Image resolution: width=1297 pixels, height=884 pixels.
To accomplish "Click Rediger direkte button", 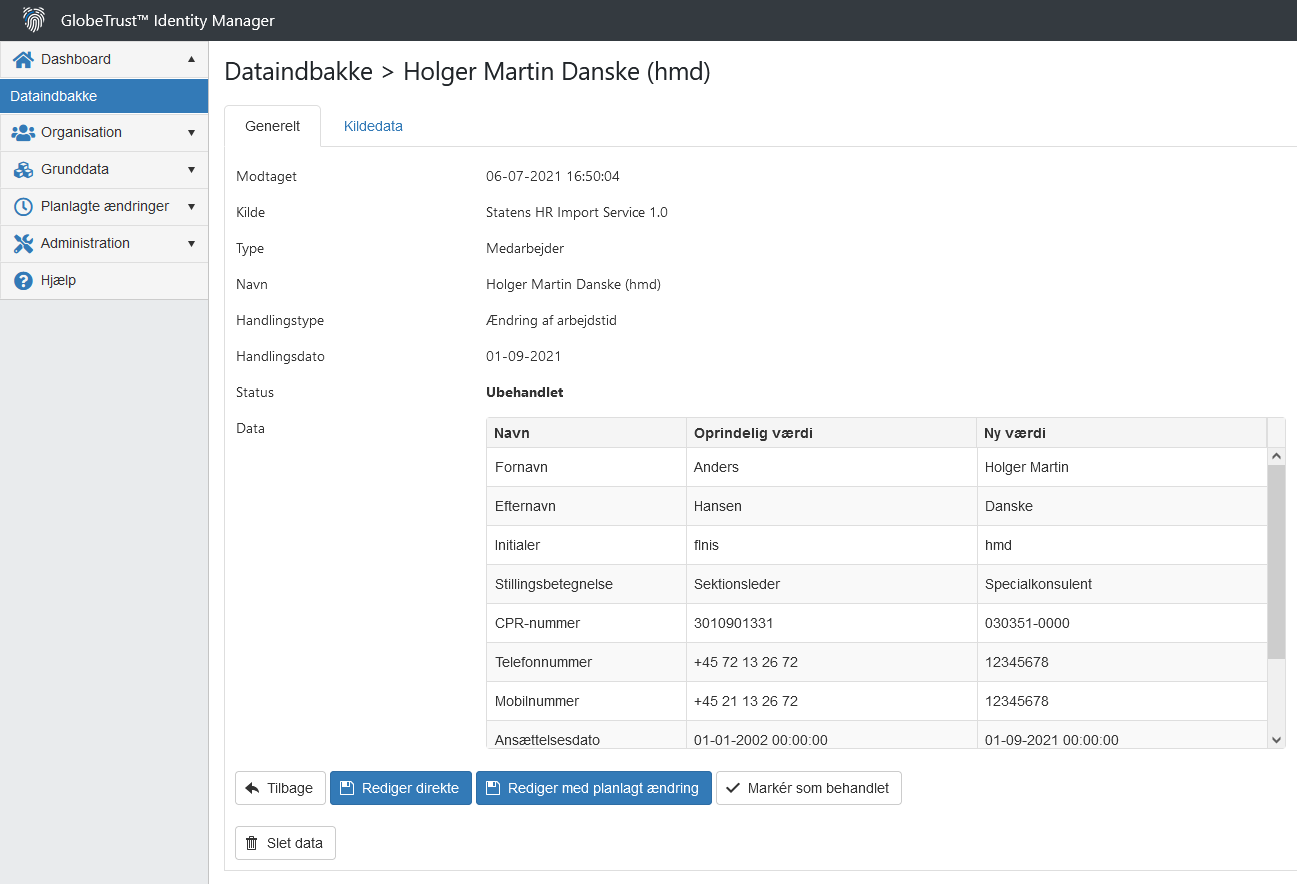I will pos(400,788).
